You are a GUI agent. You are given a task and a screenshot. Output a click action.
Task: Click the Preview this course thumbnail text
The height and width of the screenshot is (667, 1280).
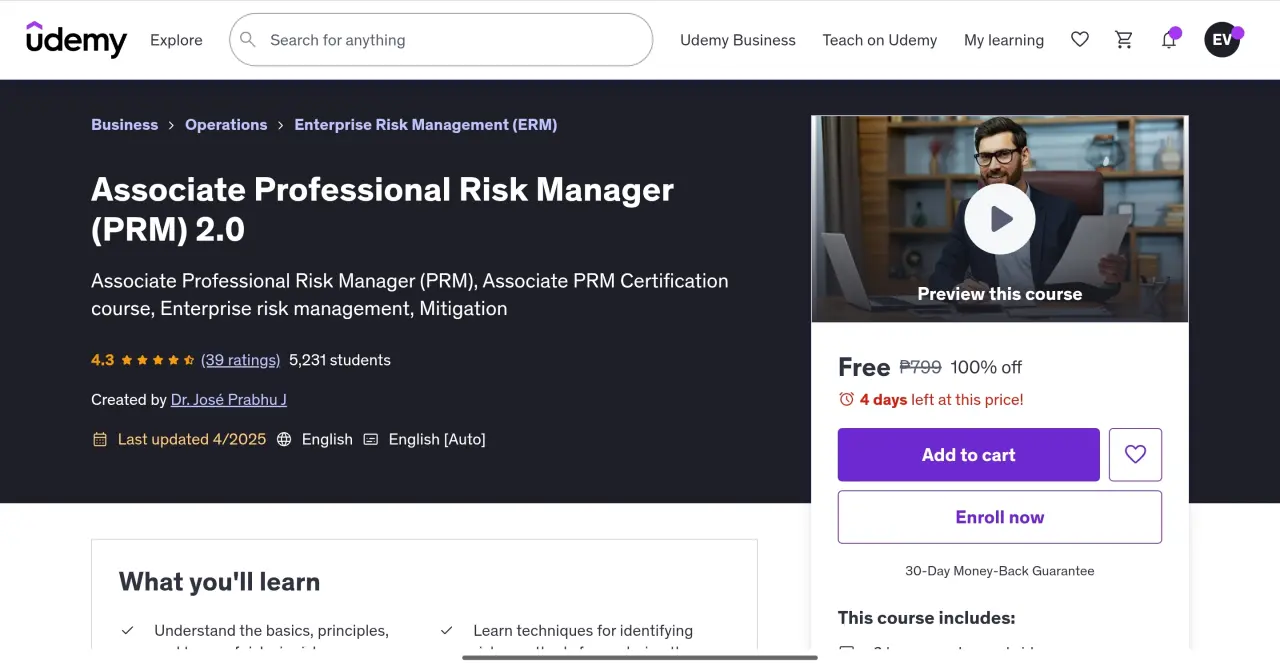click(1000, 294)
